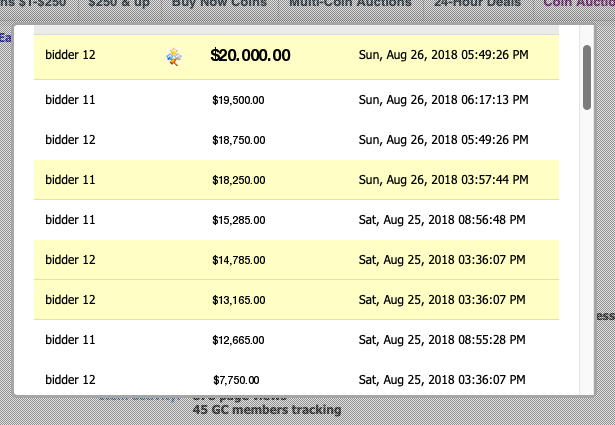Image resolution: width=615 pixels, height=425 pixels.
Task: Click bidder 11 in the $12,665.00 row
Action: click(x=70, y=340)
